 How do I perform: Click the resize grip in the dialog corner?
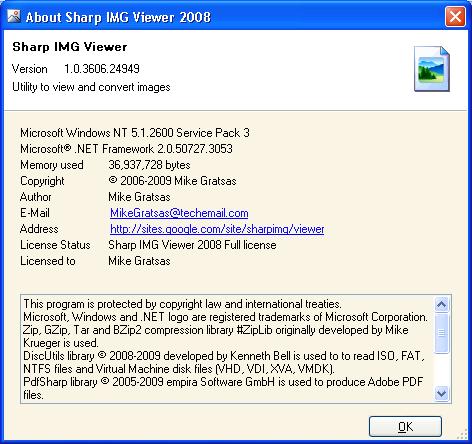tap(463, 435)
